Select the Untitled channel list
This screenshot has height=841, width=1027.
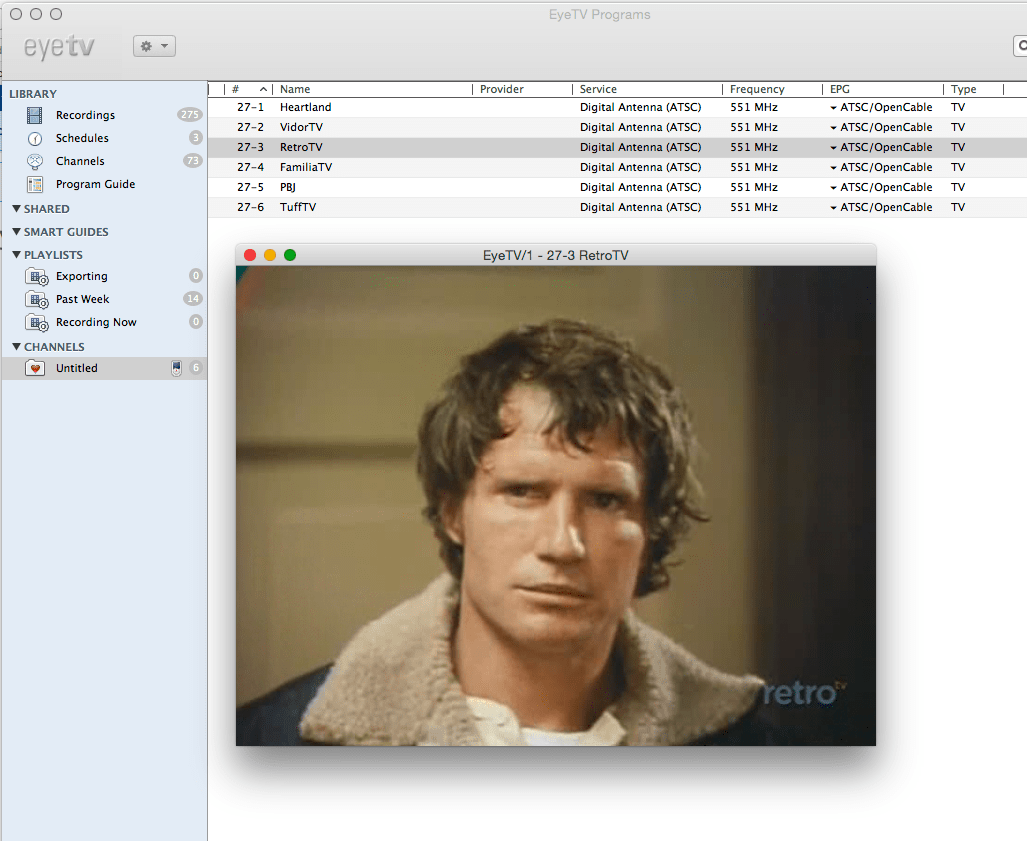click(105, 368)
